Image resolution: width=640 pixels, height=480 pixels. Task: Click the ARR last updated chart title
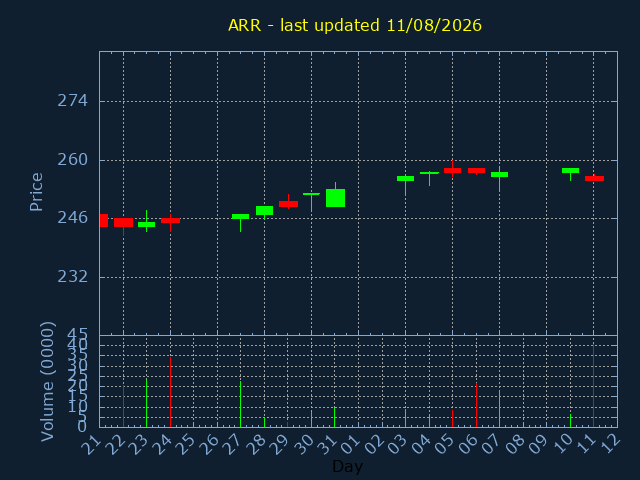pyautogui.click(x=355, y=25)
